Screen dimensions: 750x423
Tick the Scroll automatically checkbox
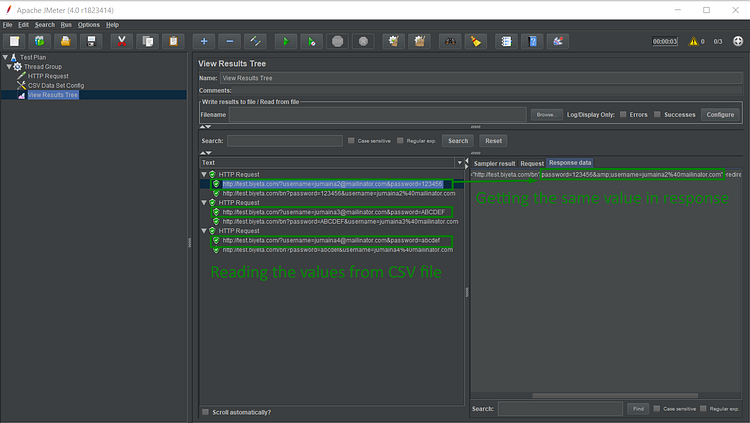click(x=206, y=412)
